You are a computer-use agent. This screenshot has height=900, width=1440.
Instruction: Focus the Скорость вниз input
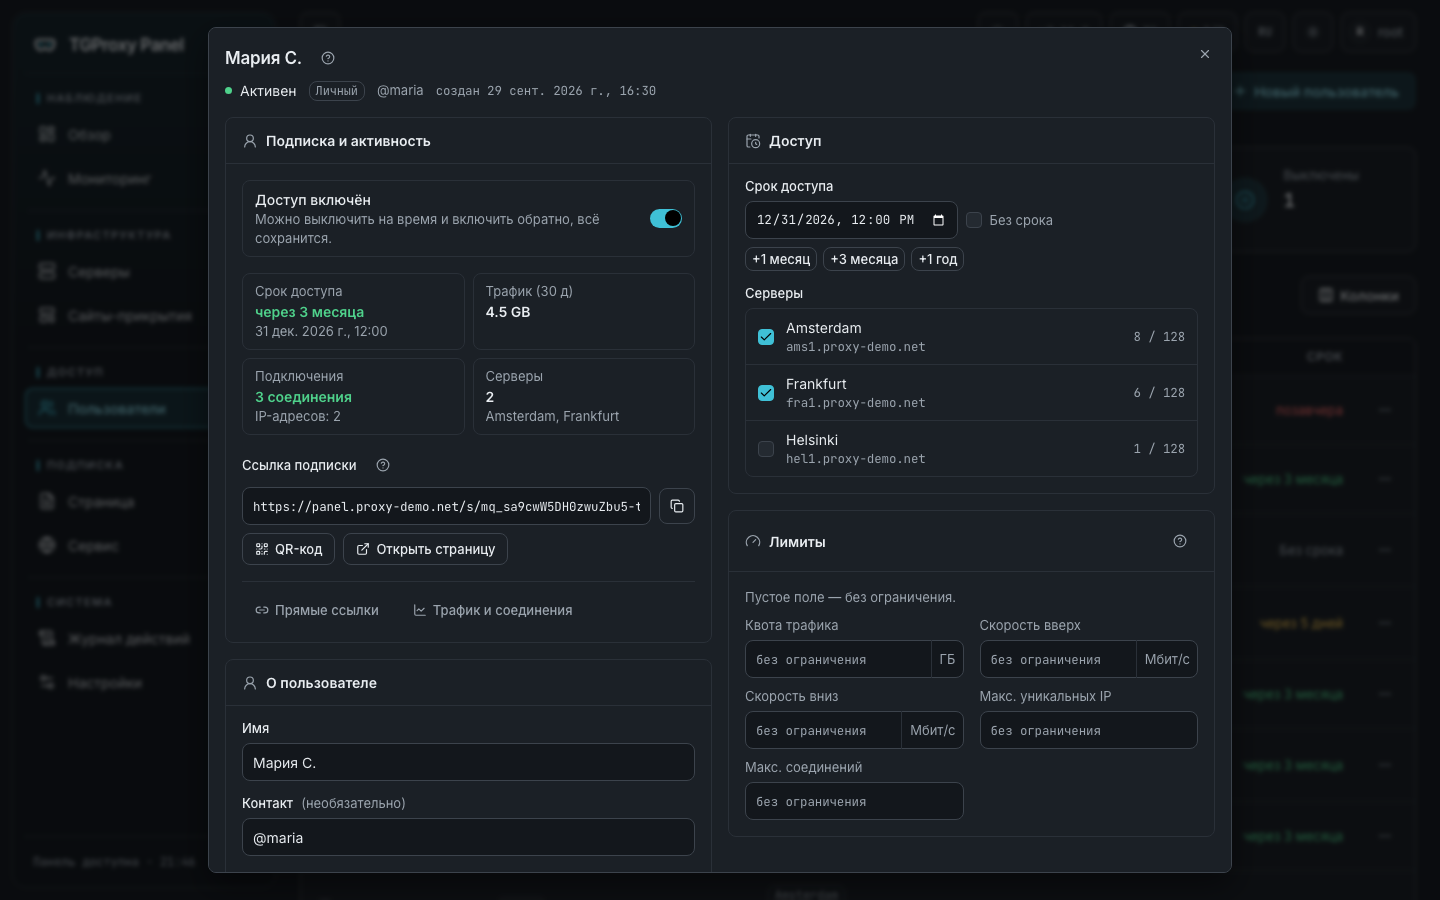tap(823, 730)
